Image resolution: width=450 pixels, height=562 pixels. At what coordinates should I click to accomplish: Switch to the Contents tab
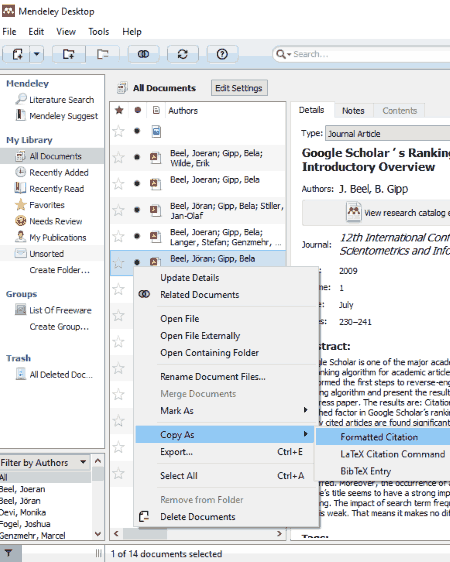[399, 111]
